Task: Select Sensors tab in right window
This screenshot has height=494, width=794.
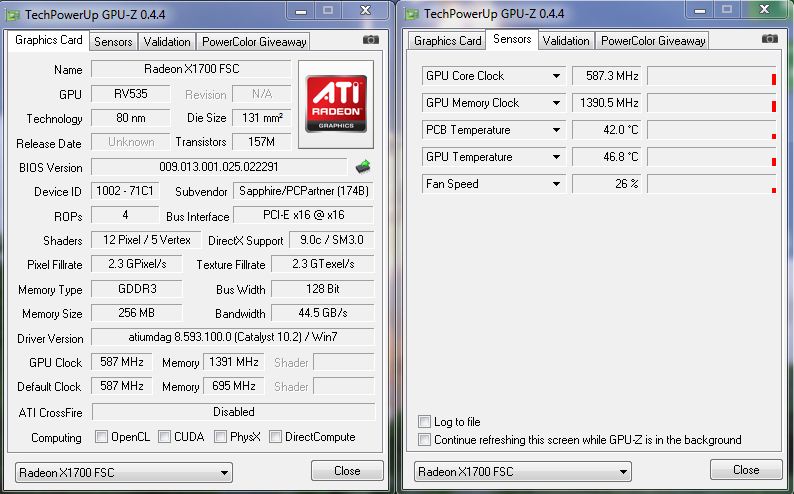Action: [512, 39]
